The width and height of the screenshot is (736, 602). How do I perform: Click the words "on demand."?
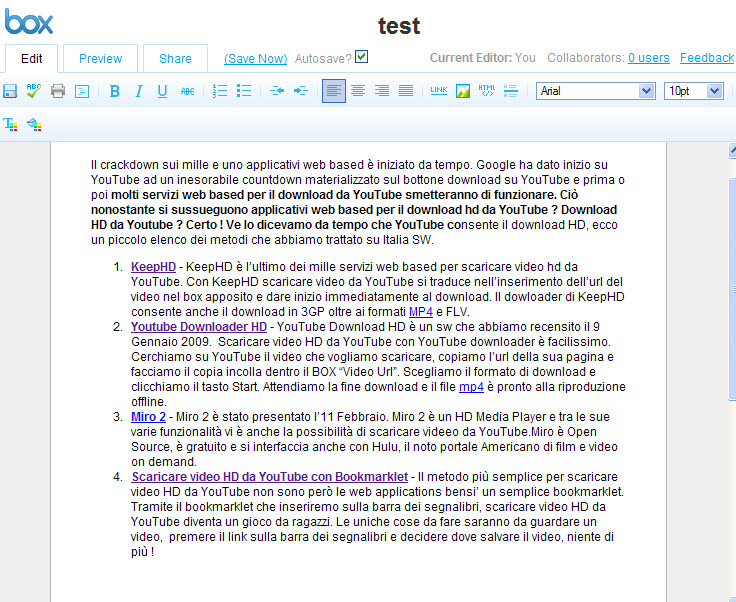[x=164, y=462]
